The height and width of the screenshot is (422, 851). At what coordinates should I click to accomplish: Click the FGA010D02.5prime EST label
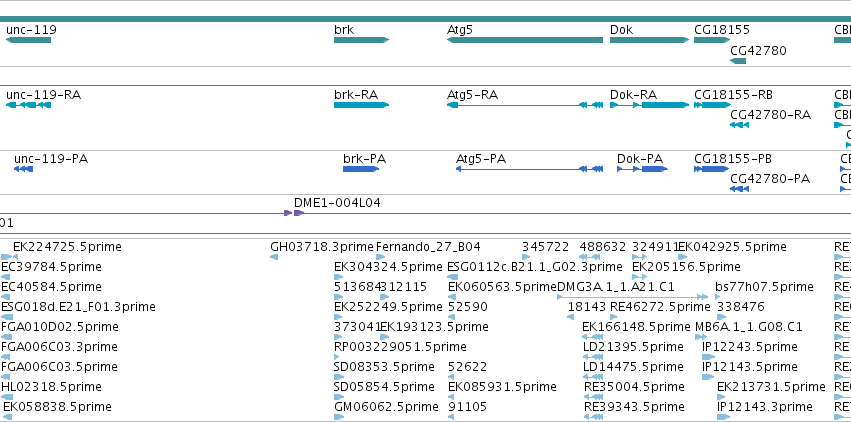(60, 327)
